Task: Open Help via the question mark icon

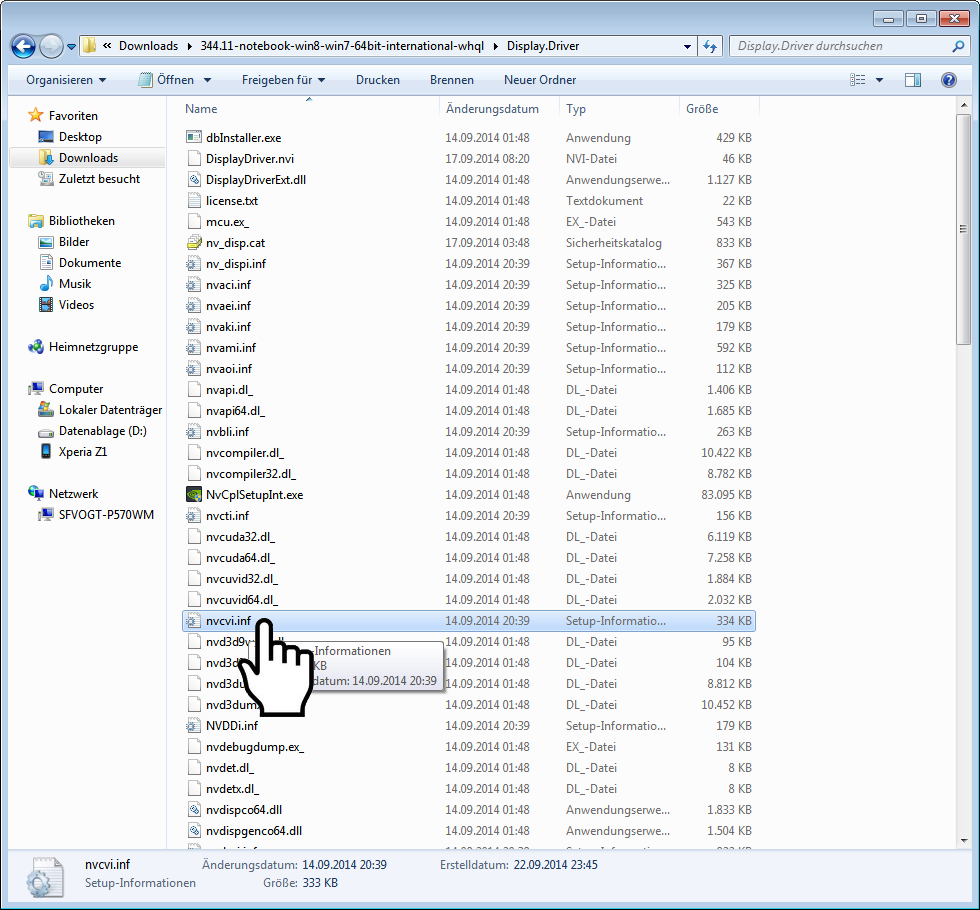Action: (949, 80)
